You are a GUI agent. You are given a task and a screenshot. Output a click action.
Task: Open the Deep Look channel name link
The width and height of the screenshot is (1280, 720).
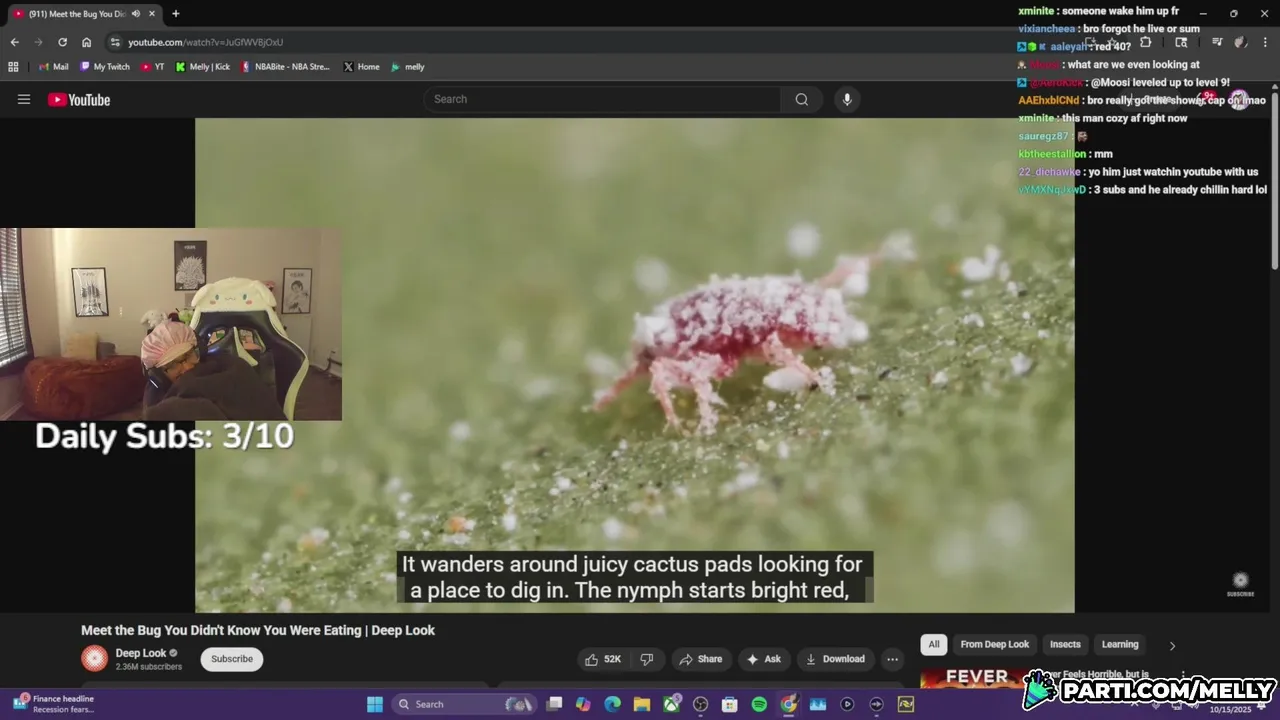141,653
